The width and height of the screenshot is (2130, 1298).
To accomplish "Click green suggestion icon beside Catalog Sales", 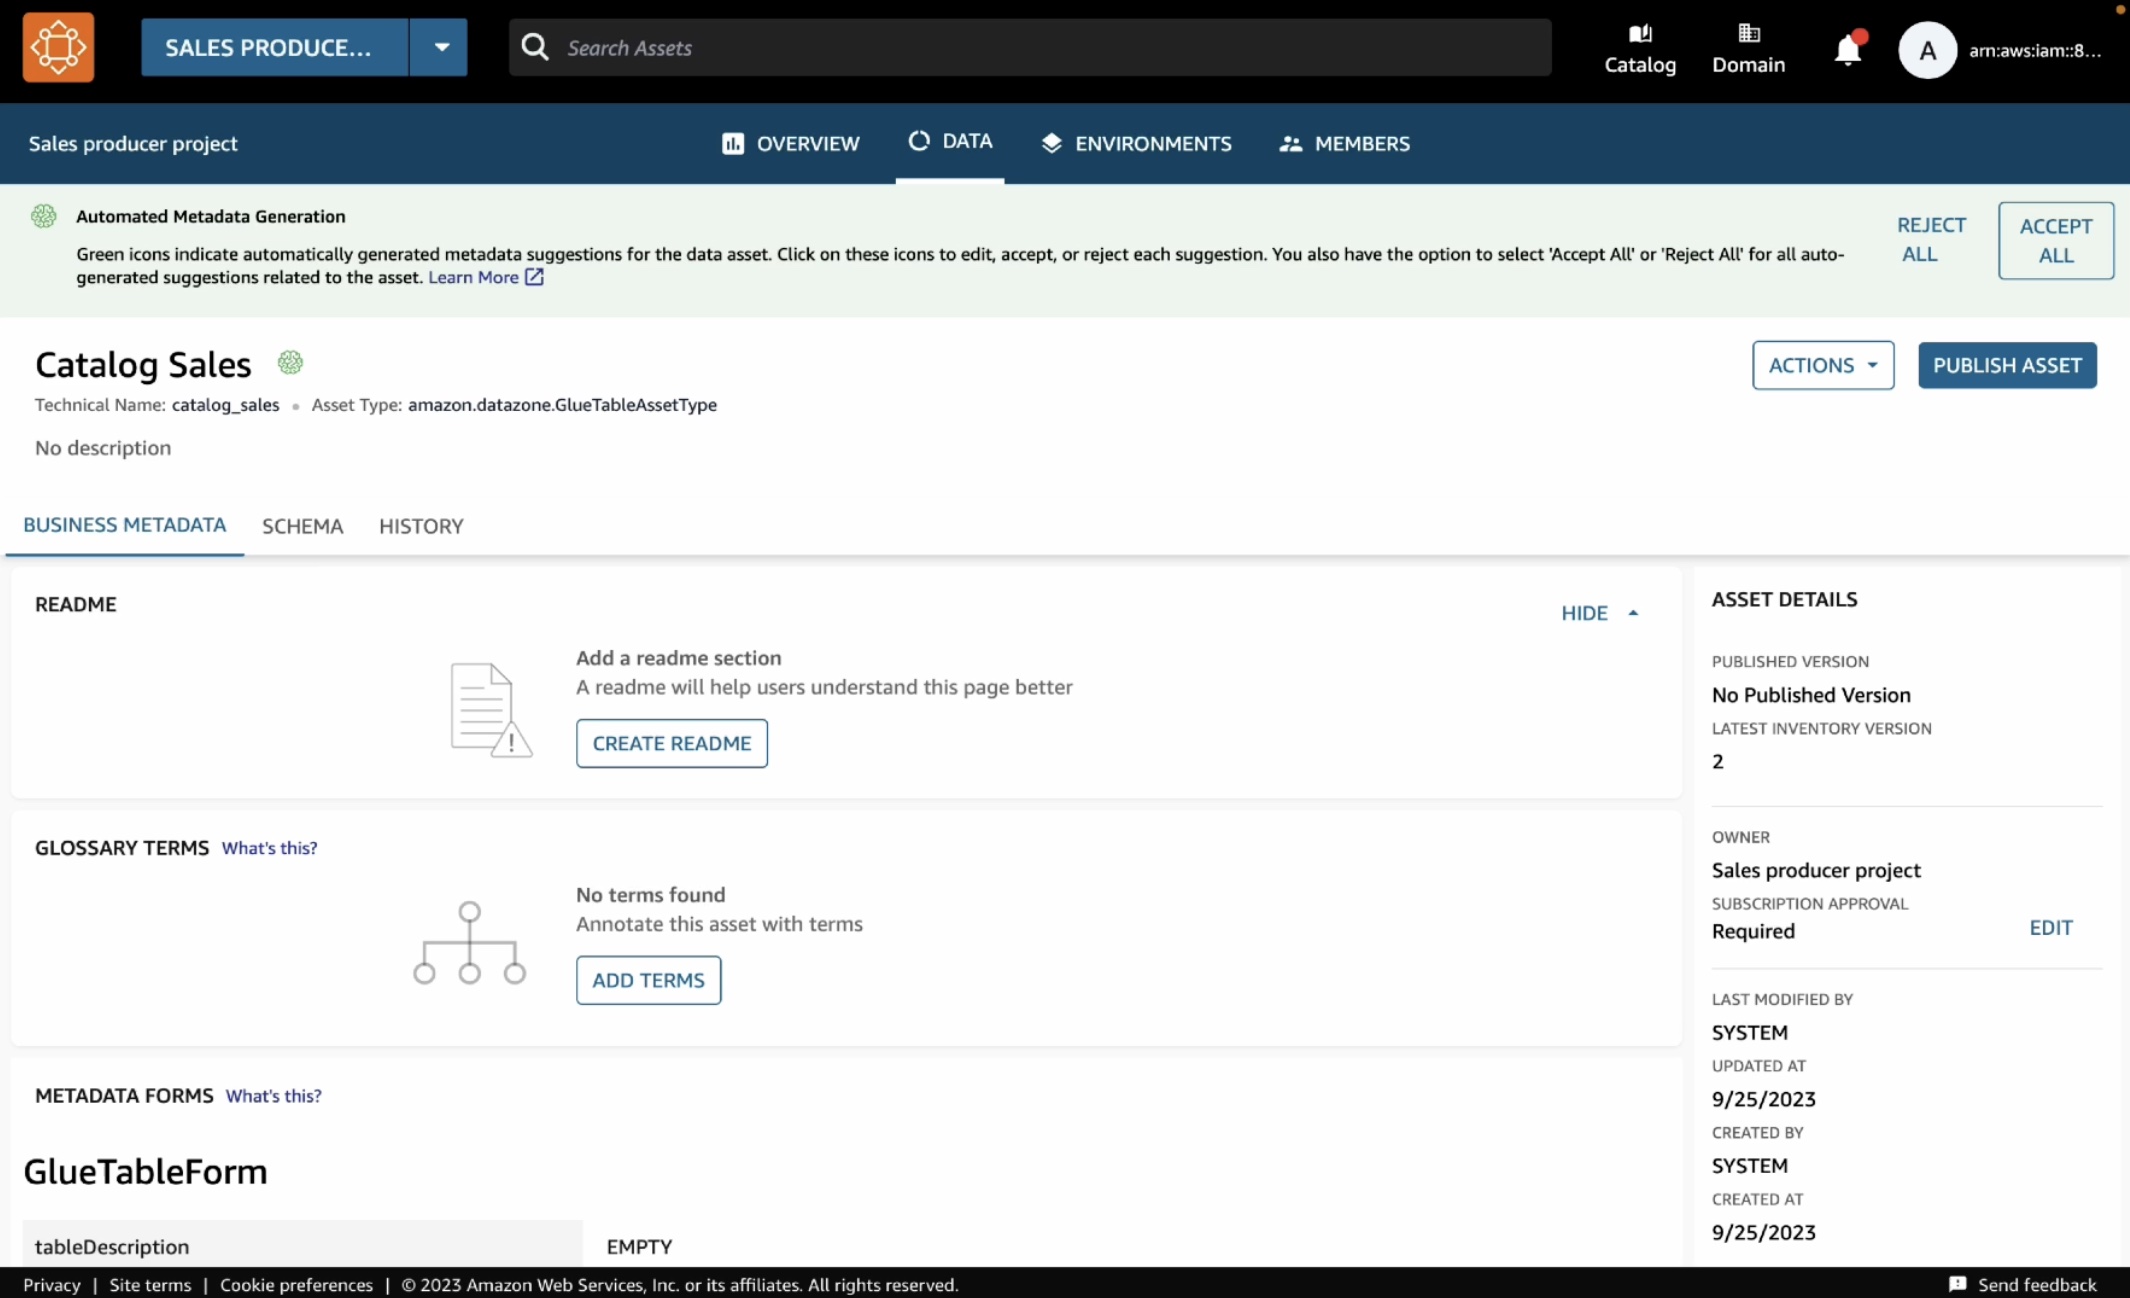I will (x=290, y=362).
